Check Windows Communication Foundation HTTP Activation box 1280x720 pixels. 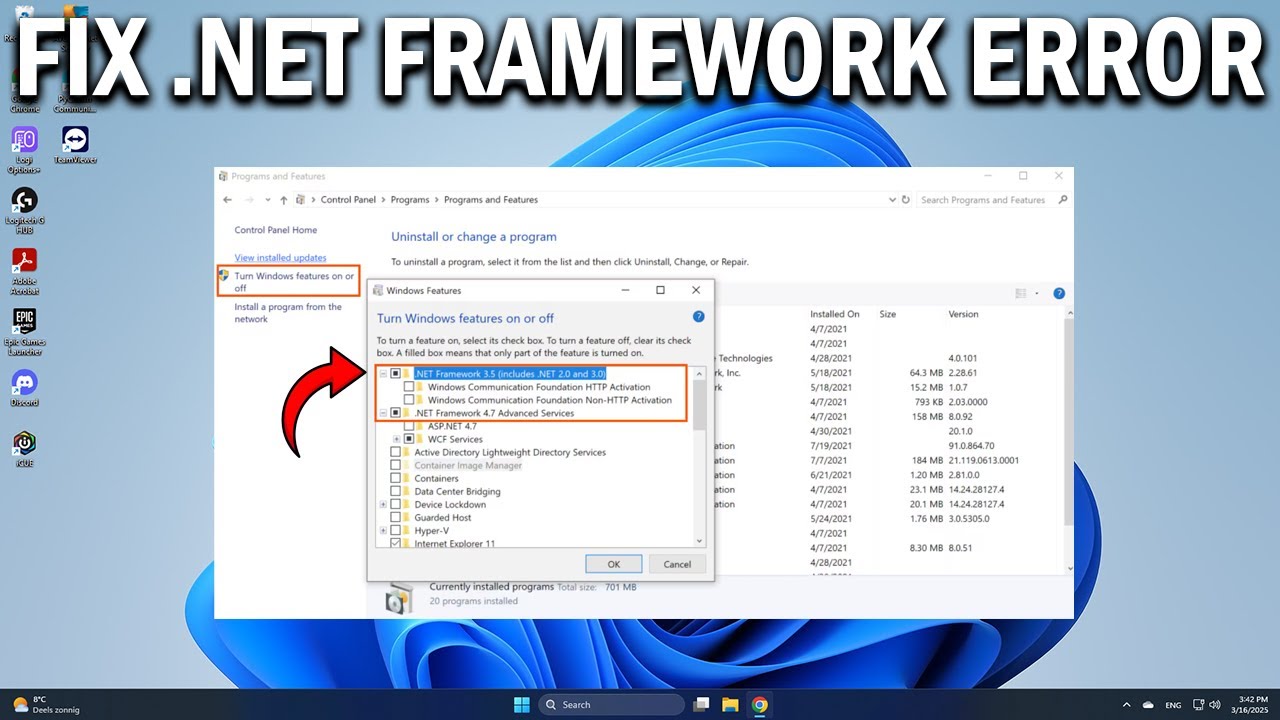pyautogui.click(x=408, y=387)
